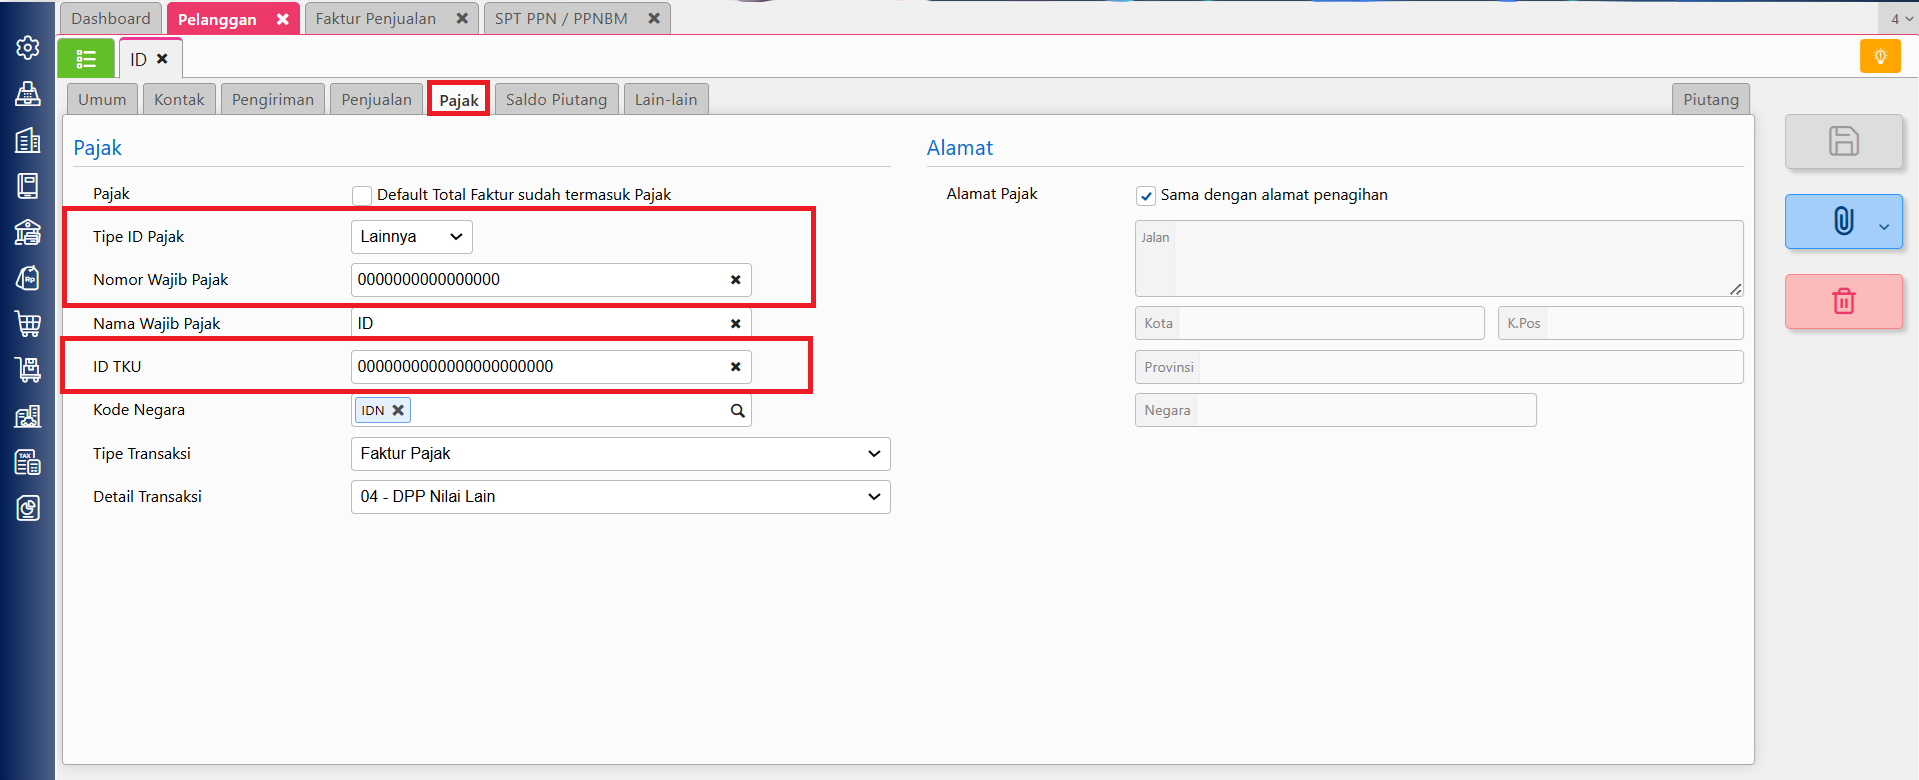
Task: Expand the Tipe Transaksi dropdown
Action: coord(620,454)
